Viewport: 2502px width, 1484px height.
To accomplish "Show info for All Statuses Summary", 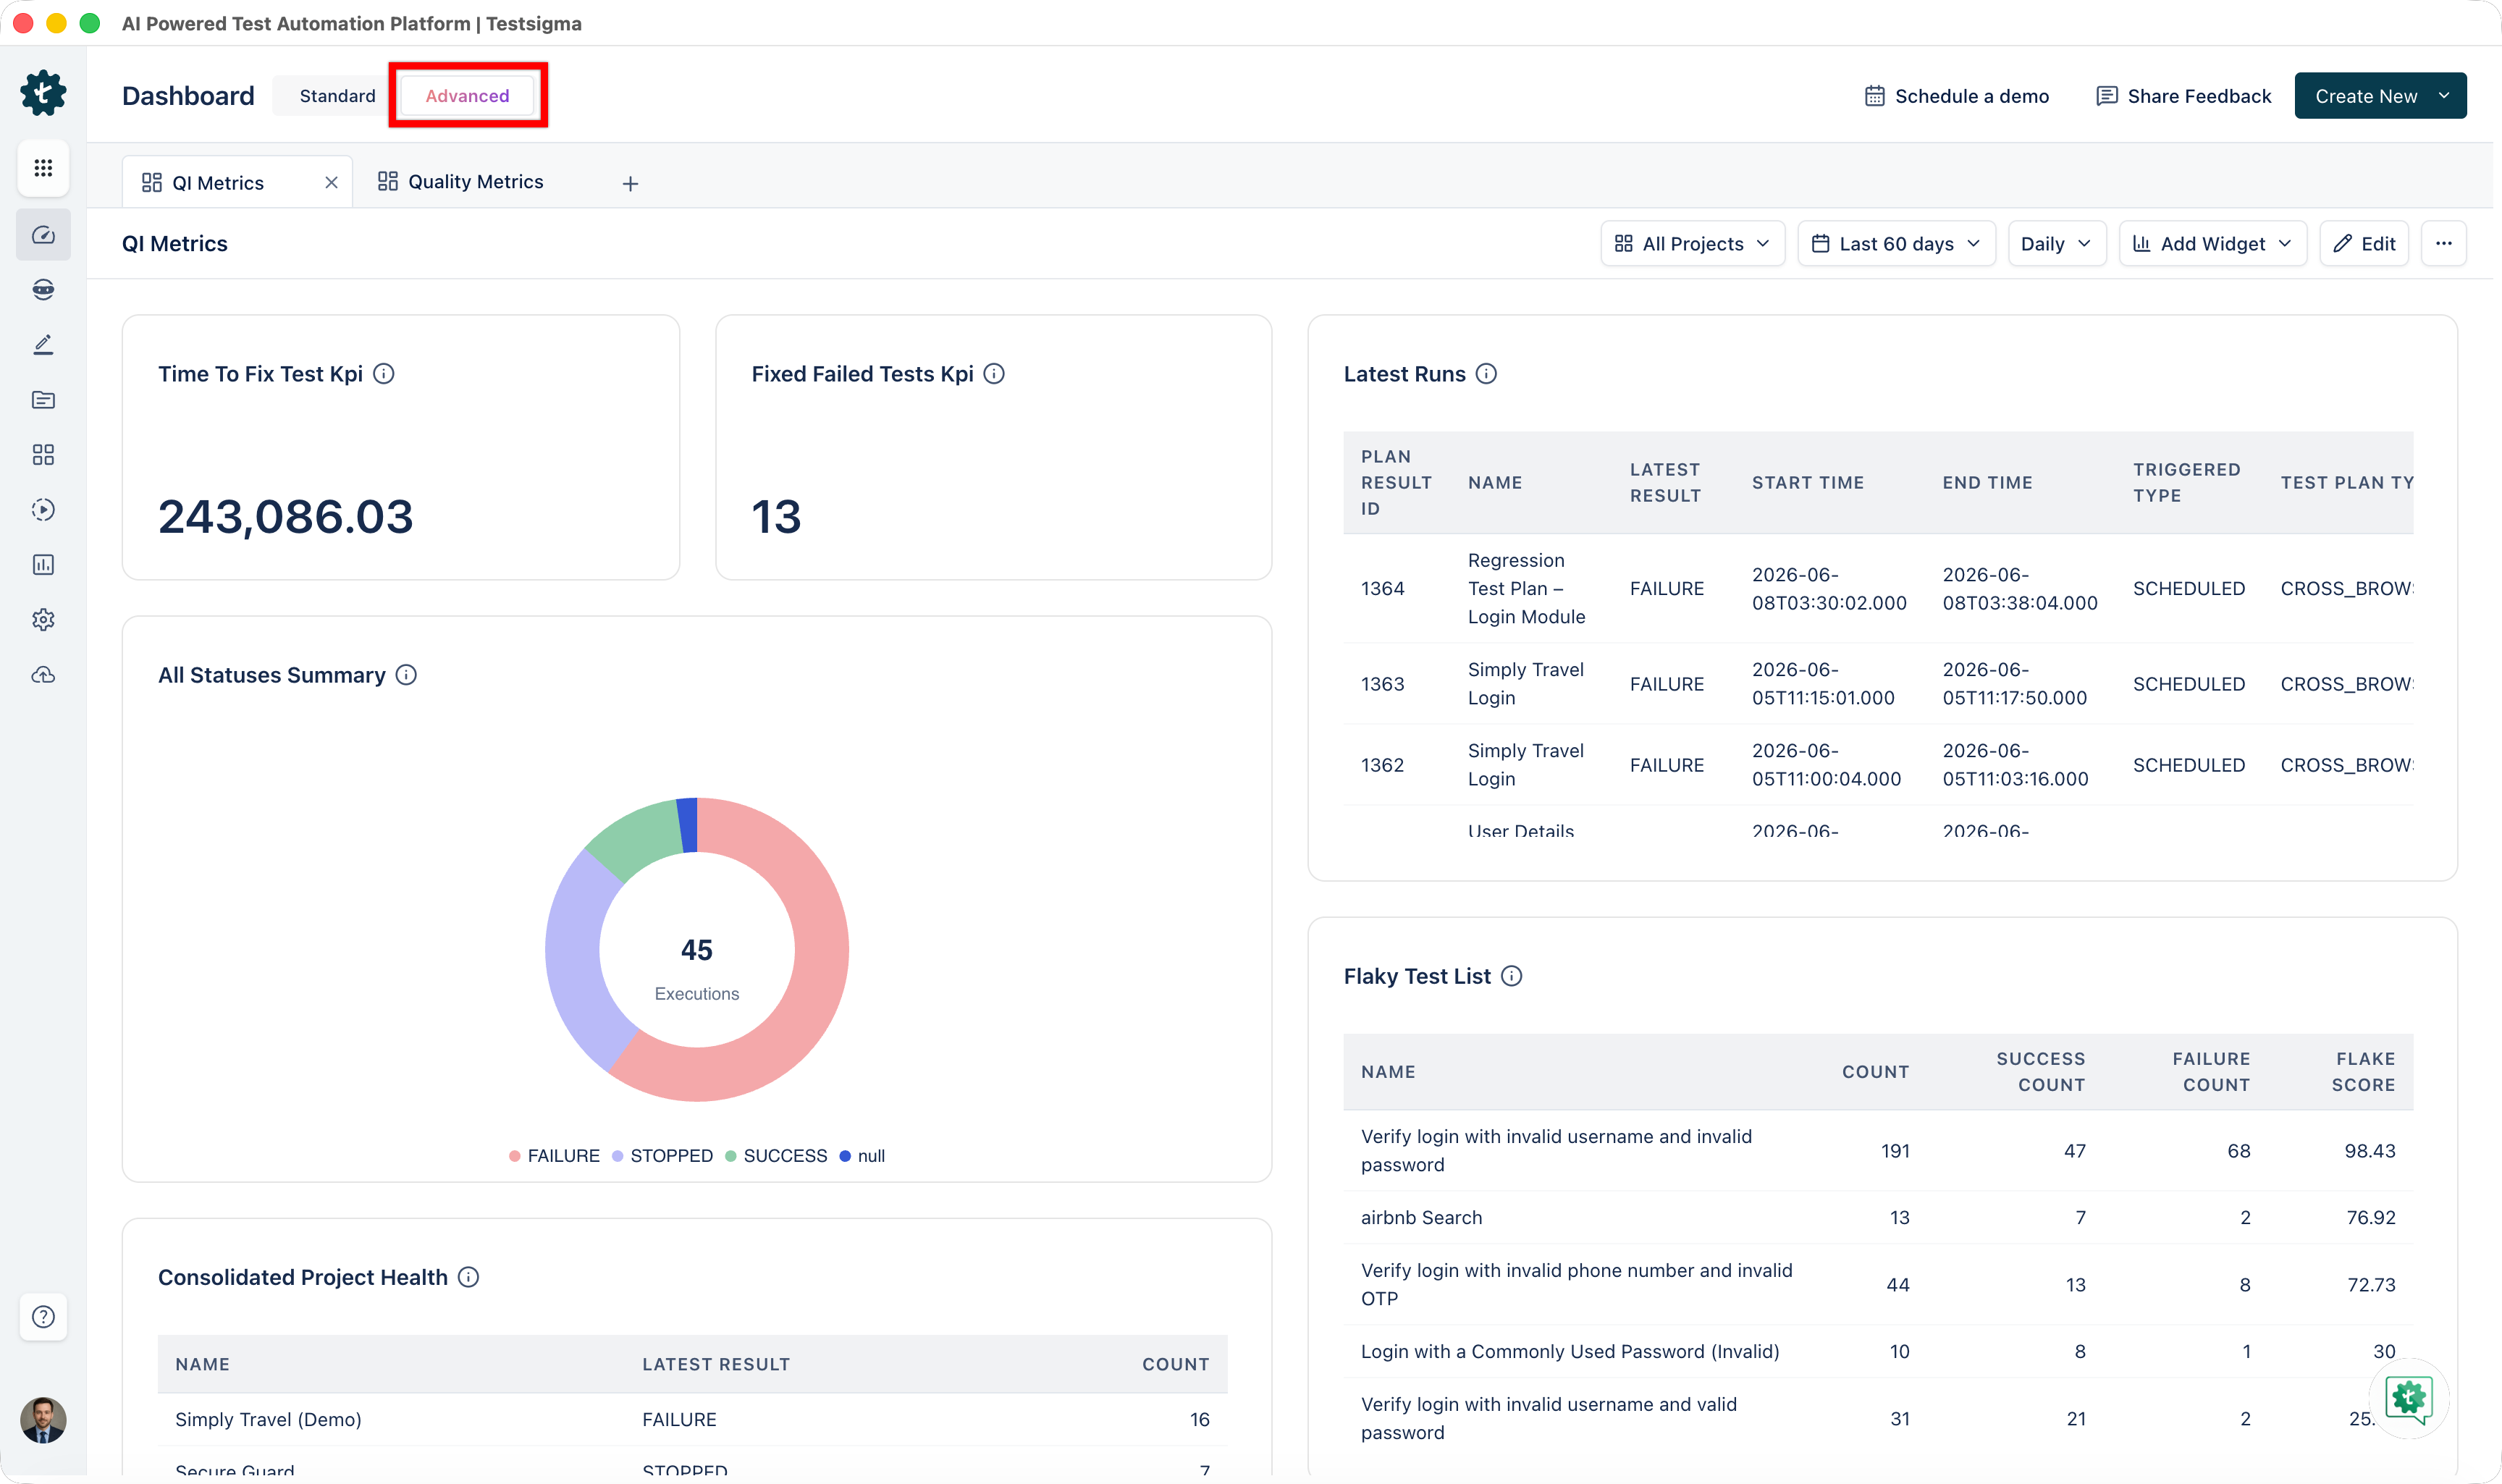I will 406,675.
